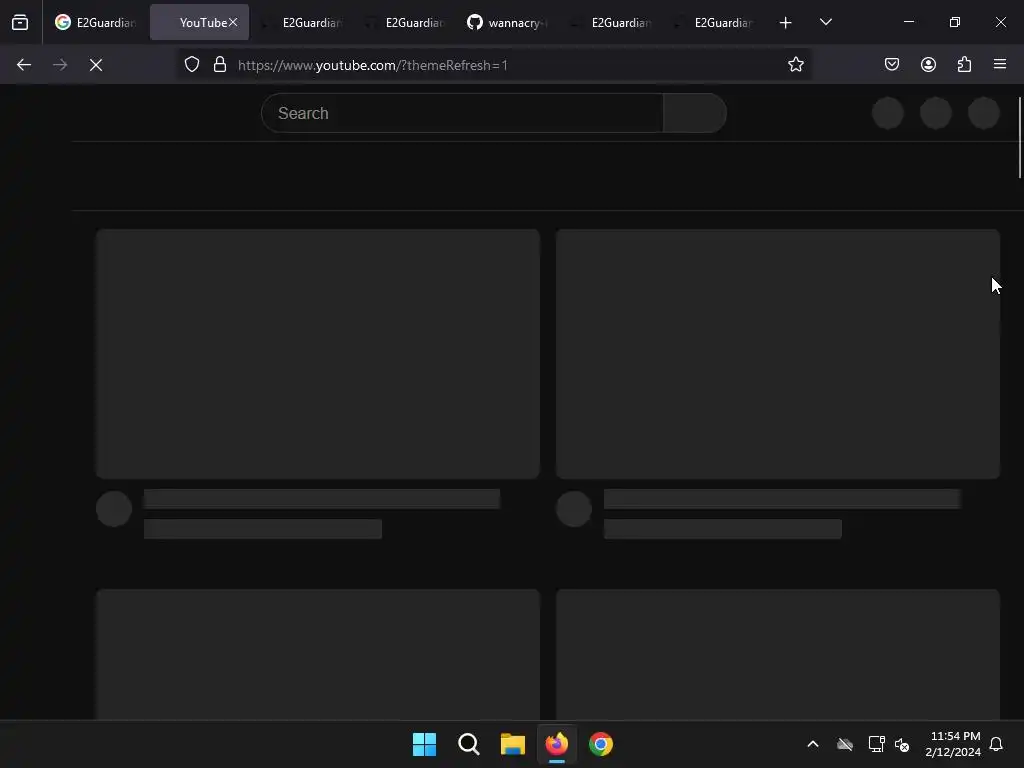This screenshot has height=768, width=1024.
Task: Select the YouTube tab
Action: (199, 22)
